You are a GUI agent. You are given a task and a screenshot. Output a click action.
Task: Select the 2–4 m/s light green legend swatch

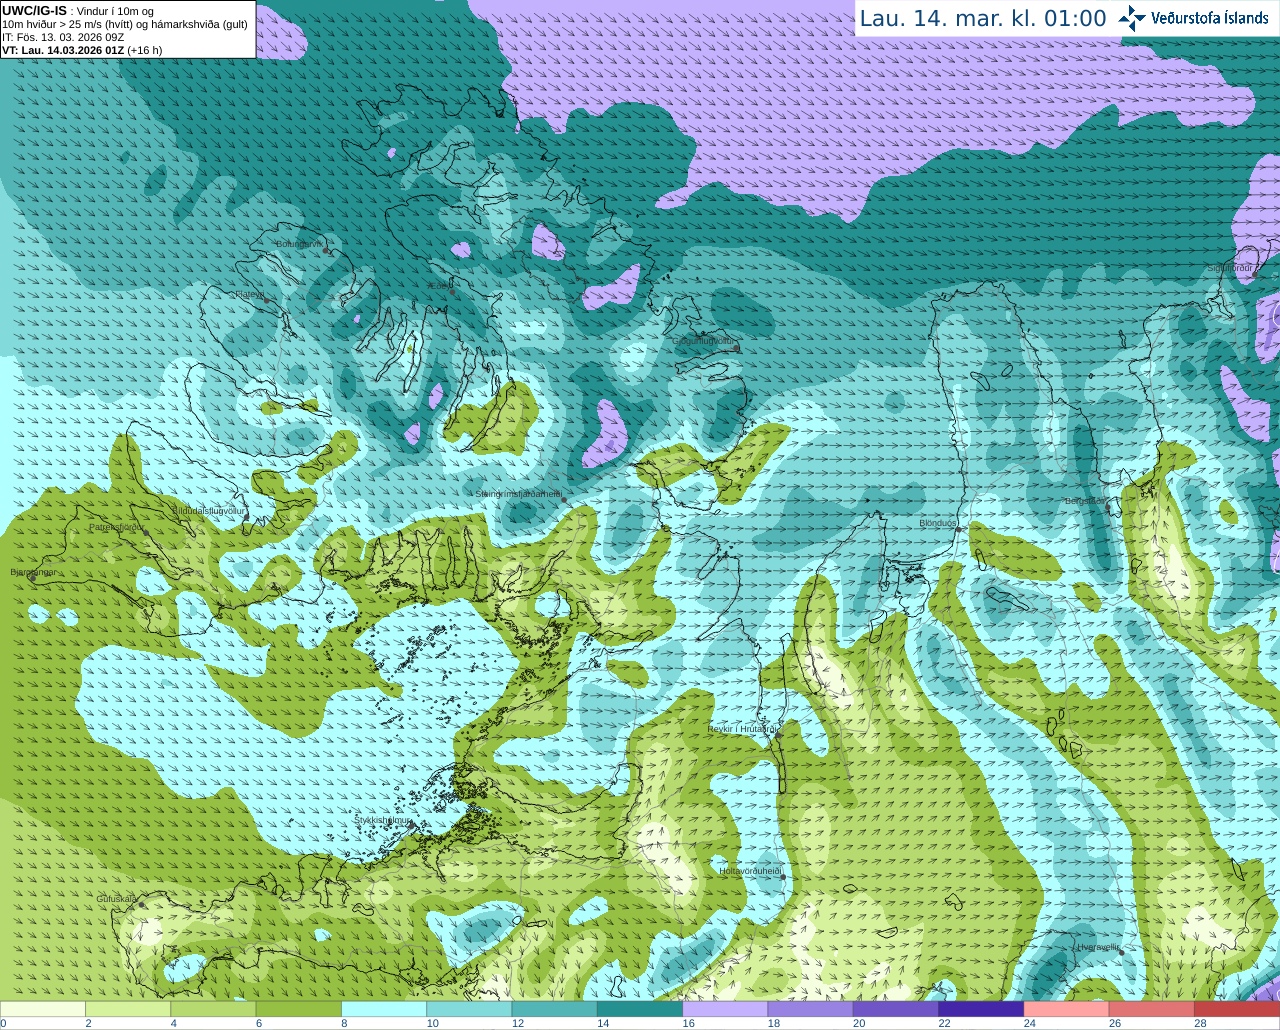128,1009
